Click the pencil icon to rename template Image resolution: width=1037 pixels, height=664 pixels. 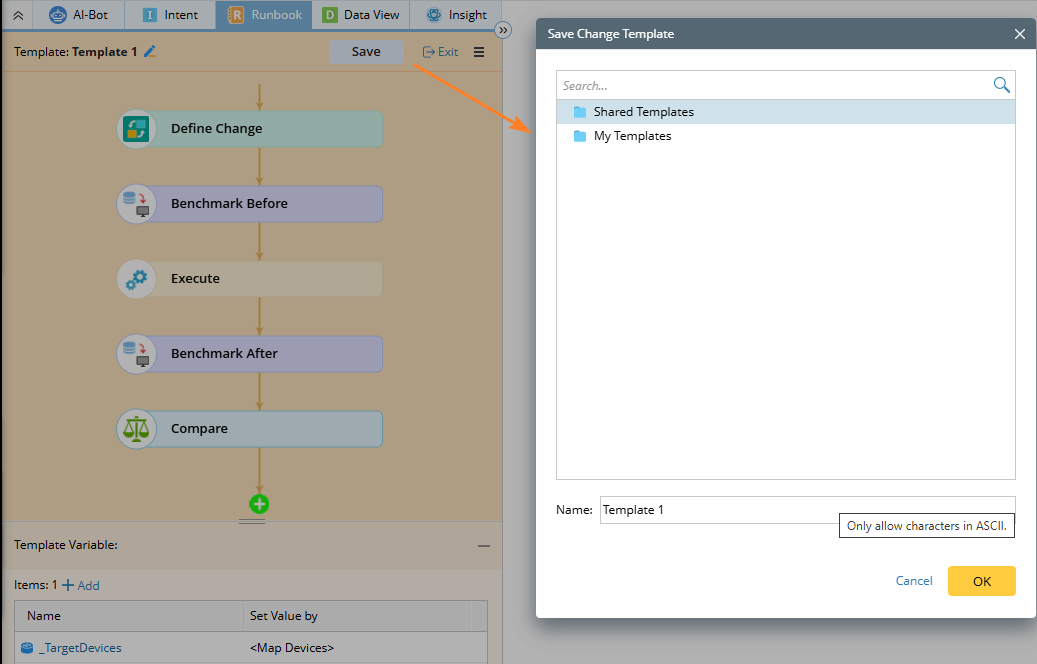[150, 52]
